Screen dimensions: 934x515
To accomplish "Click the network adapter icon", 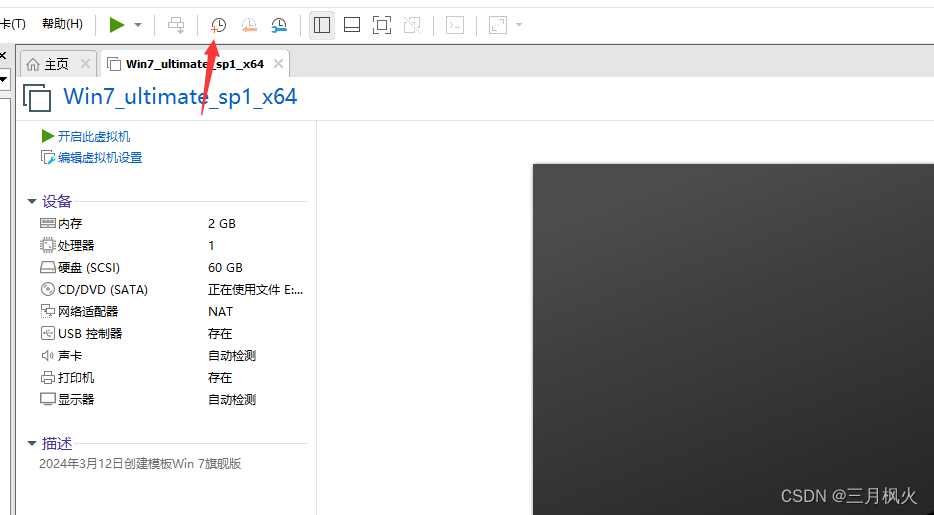I will click(48, 311).
